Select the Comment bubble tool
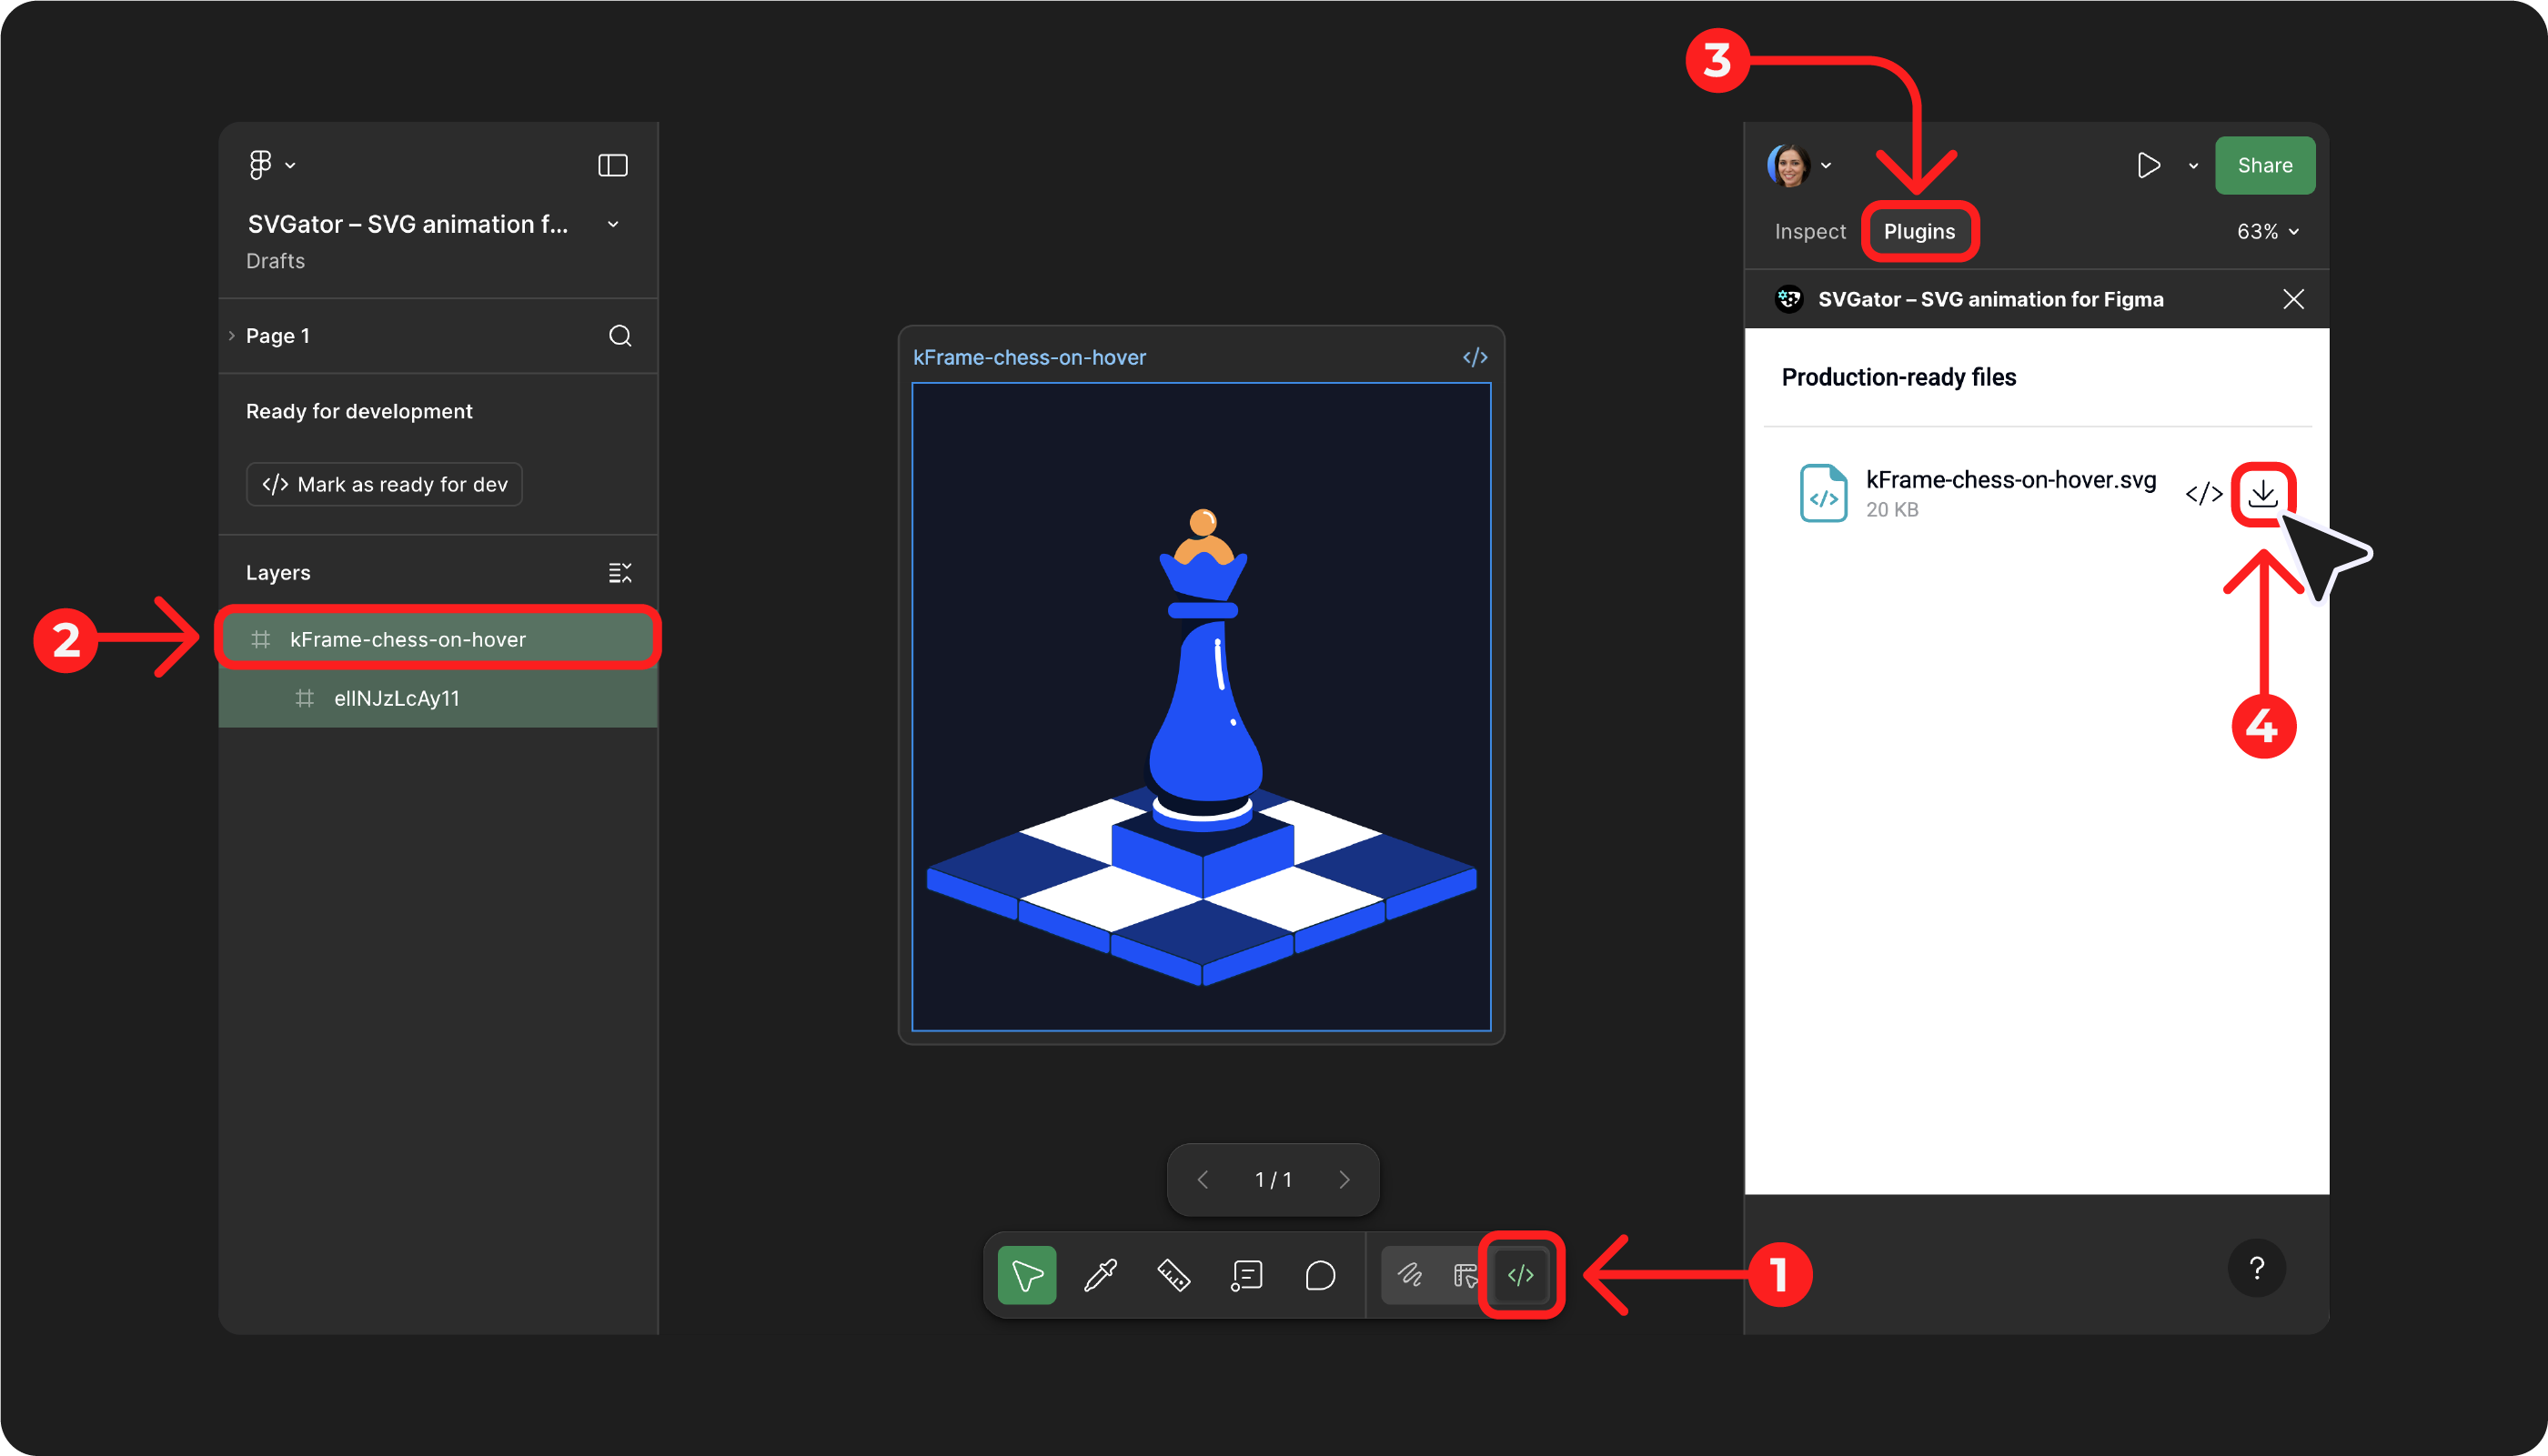2548x1456 pixels. coord(1320,1275)
